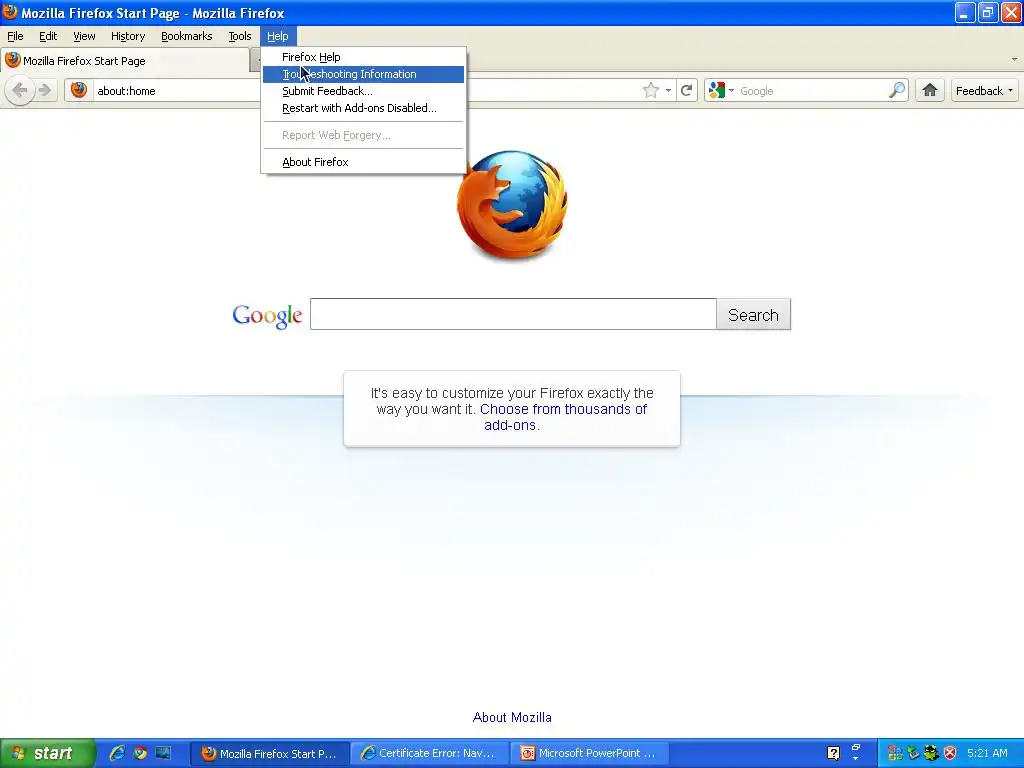Click the Google logo beside search box
Screen dimensions: 1024x768
[x=267, y=316]
